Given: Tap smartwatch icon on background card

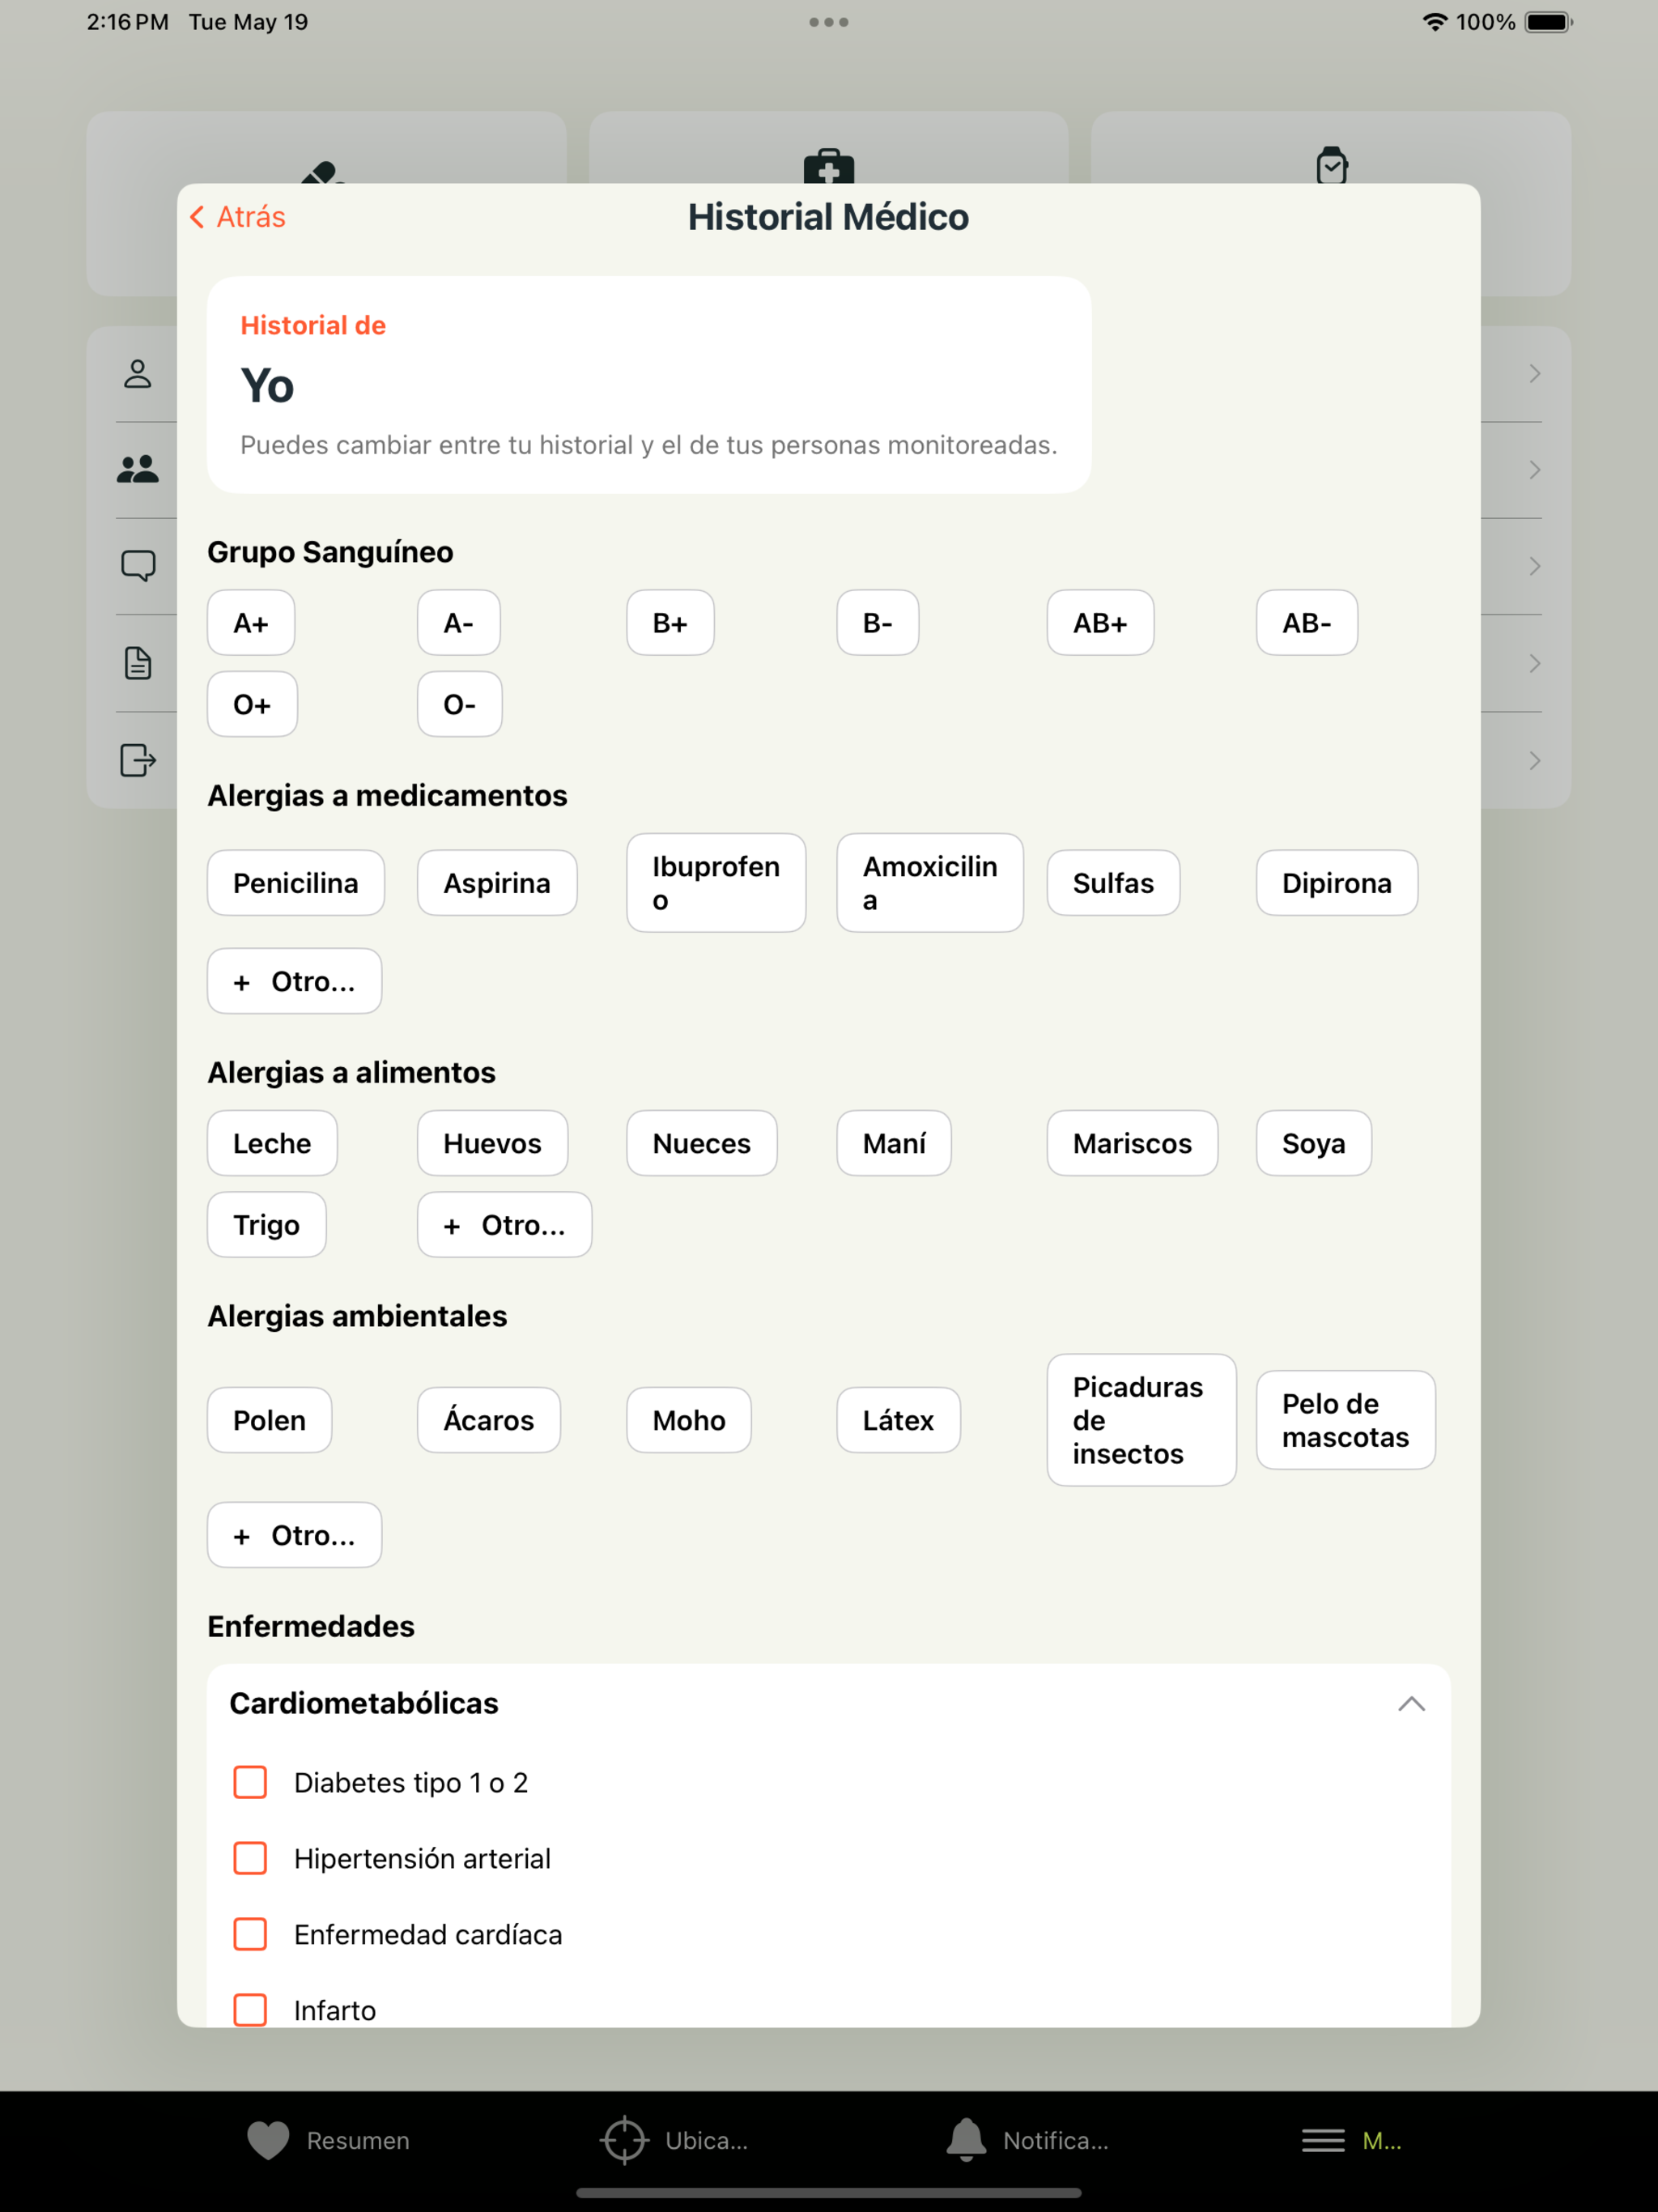Looking at the screenshot, I should (1332, 165).
